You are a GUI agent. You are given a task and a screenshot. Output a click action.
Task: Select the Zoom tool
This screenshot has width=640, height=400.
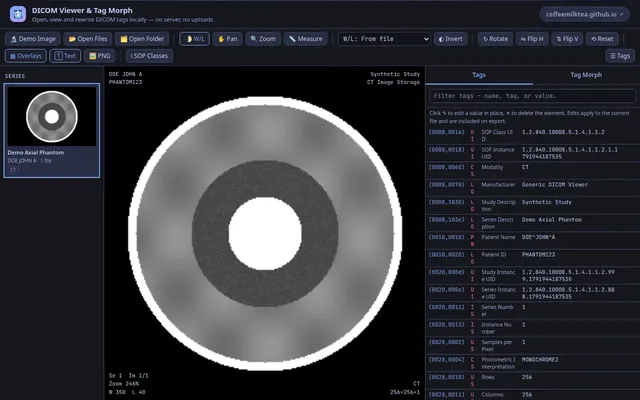[x=263, y=39]
